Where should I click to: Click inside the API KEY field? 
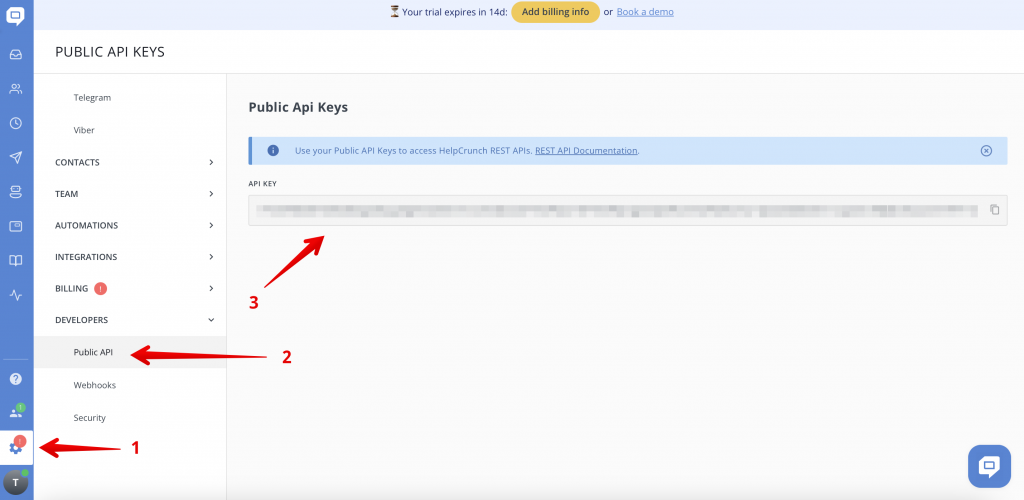tap(628, 210)
